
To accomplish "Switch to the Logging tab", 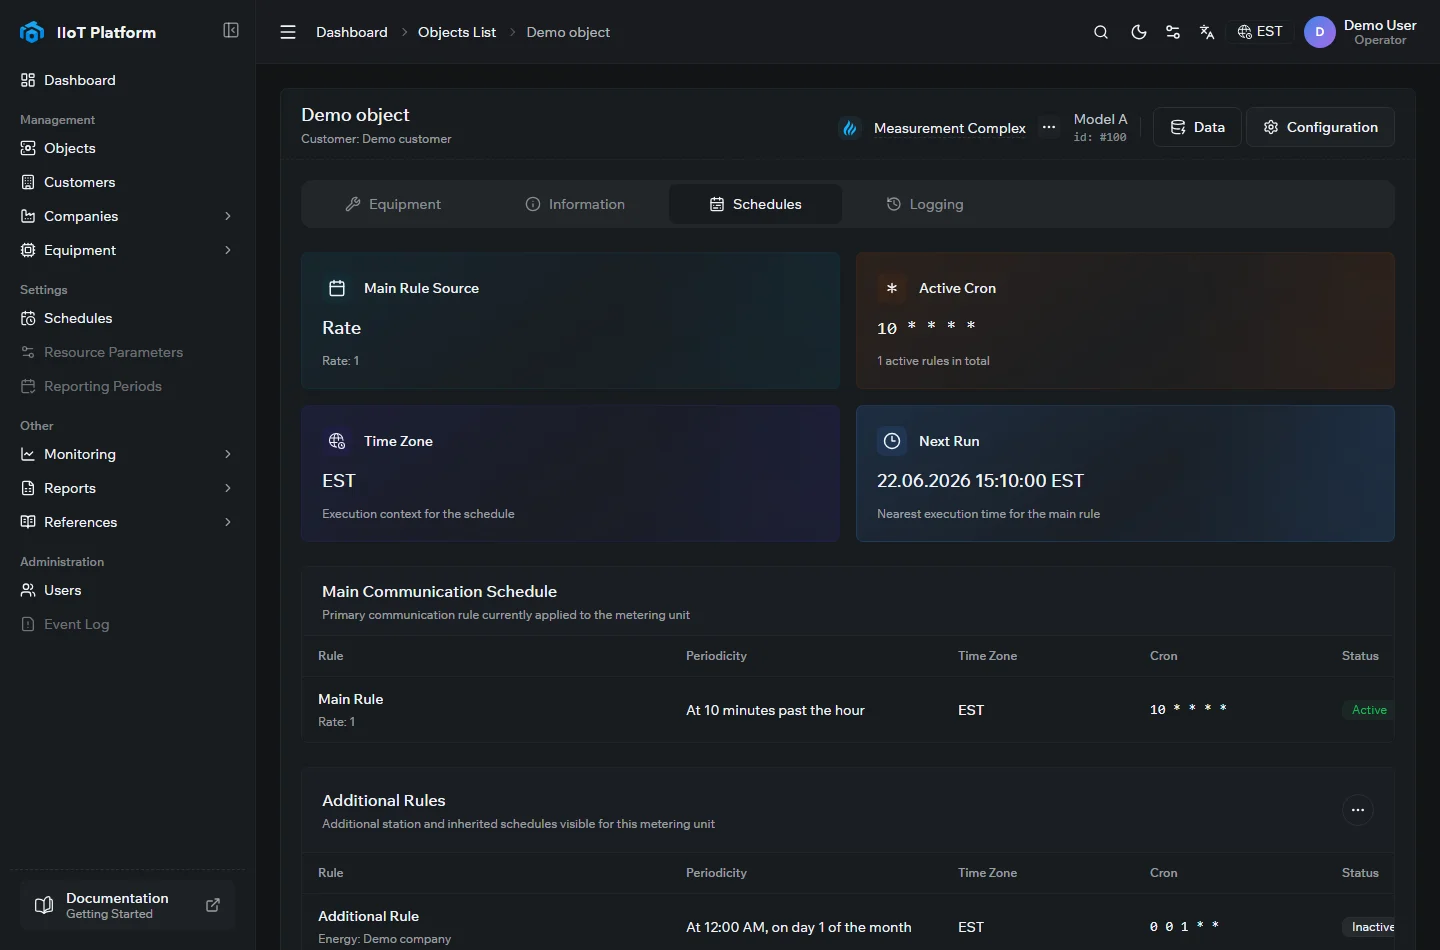I will (925, 204).
